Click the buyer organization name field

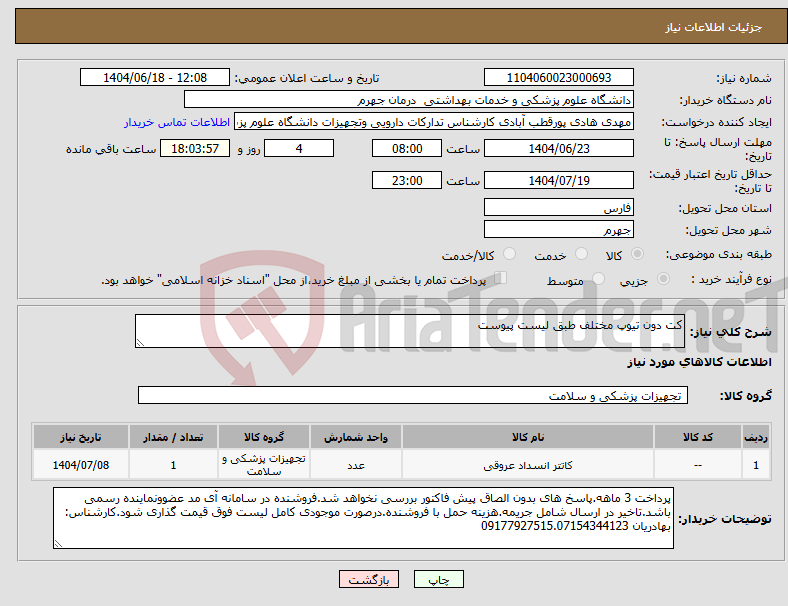(x=409, y=99)
